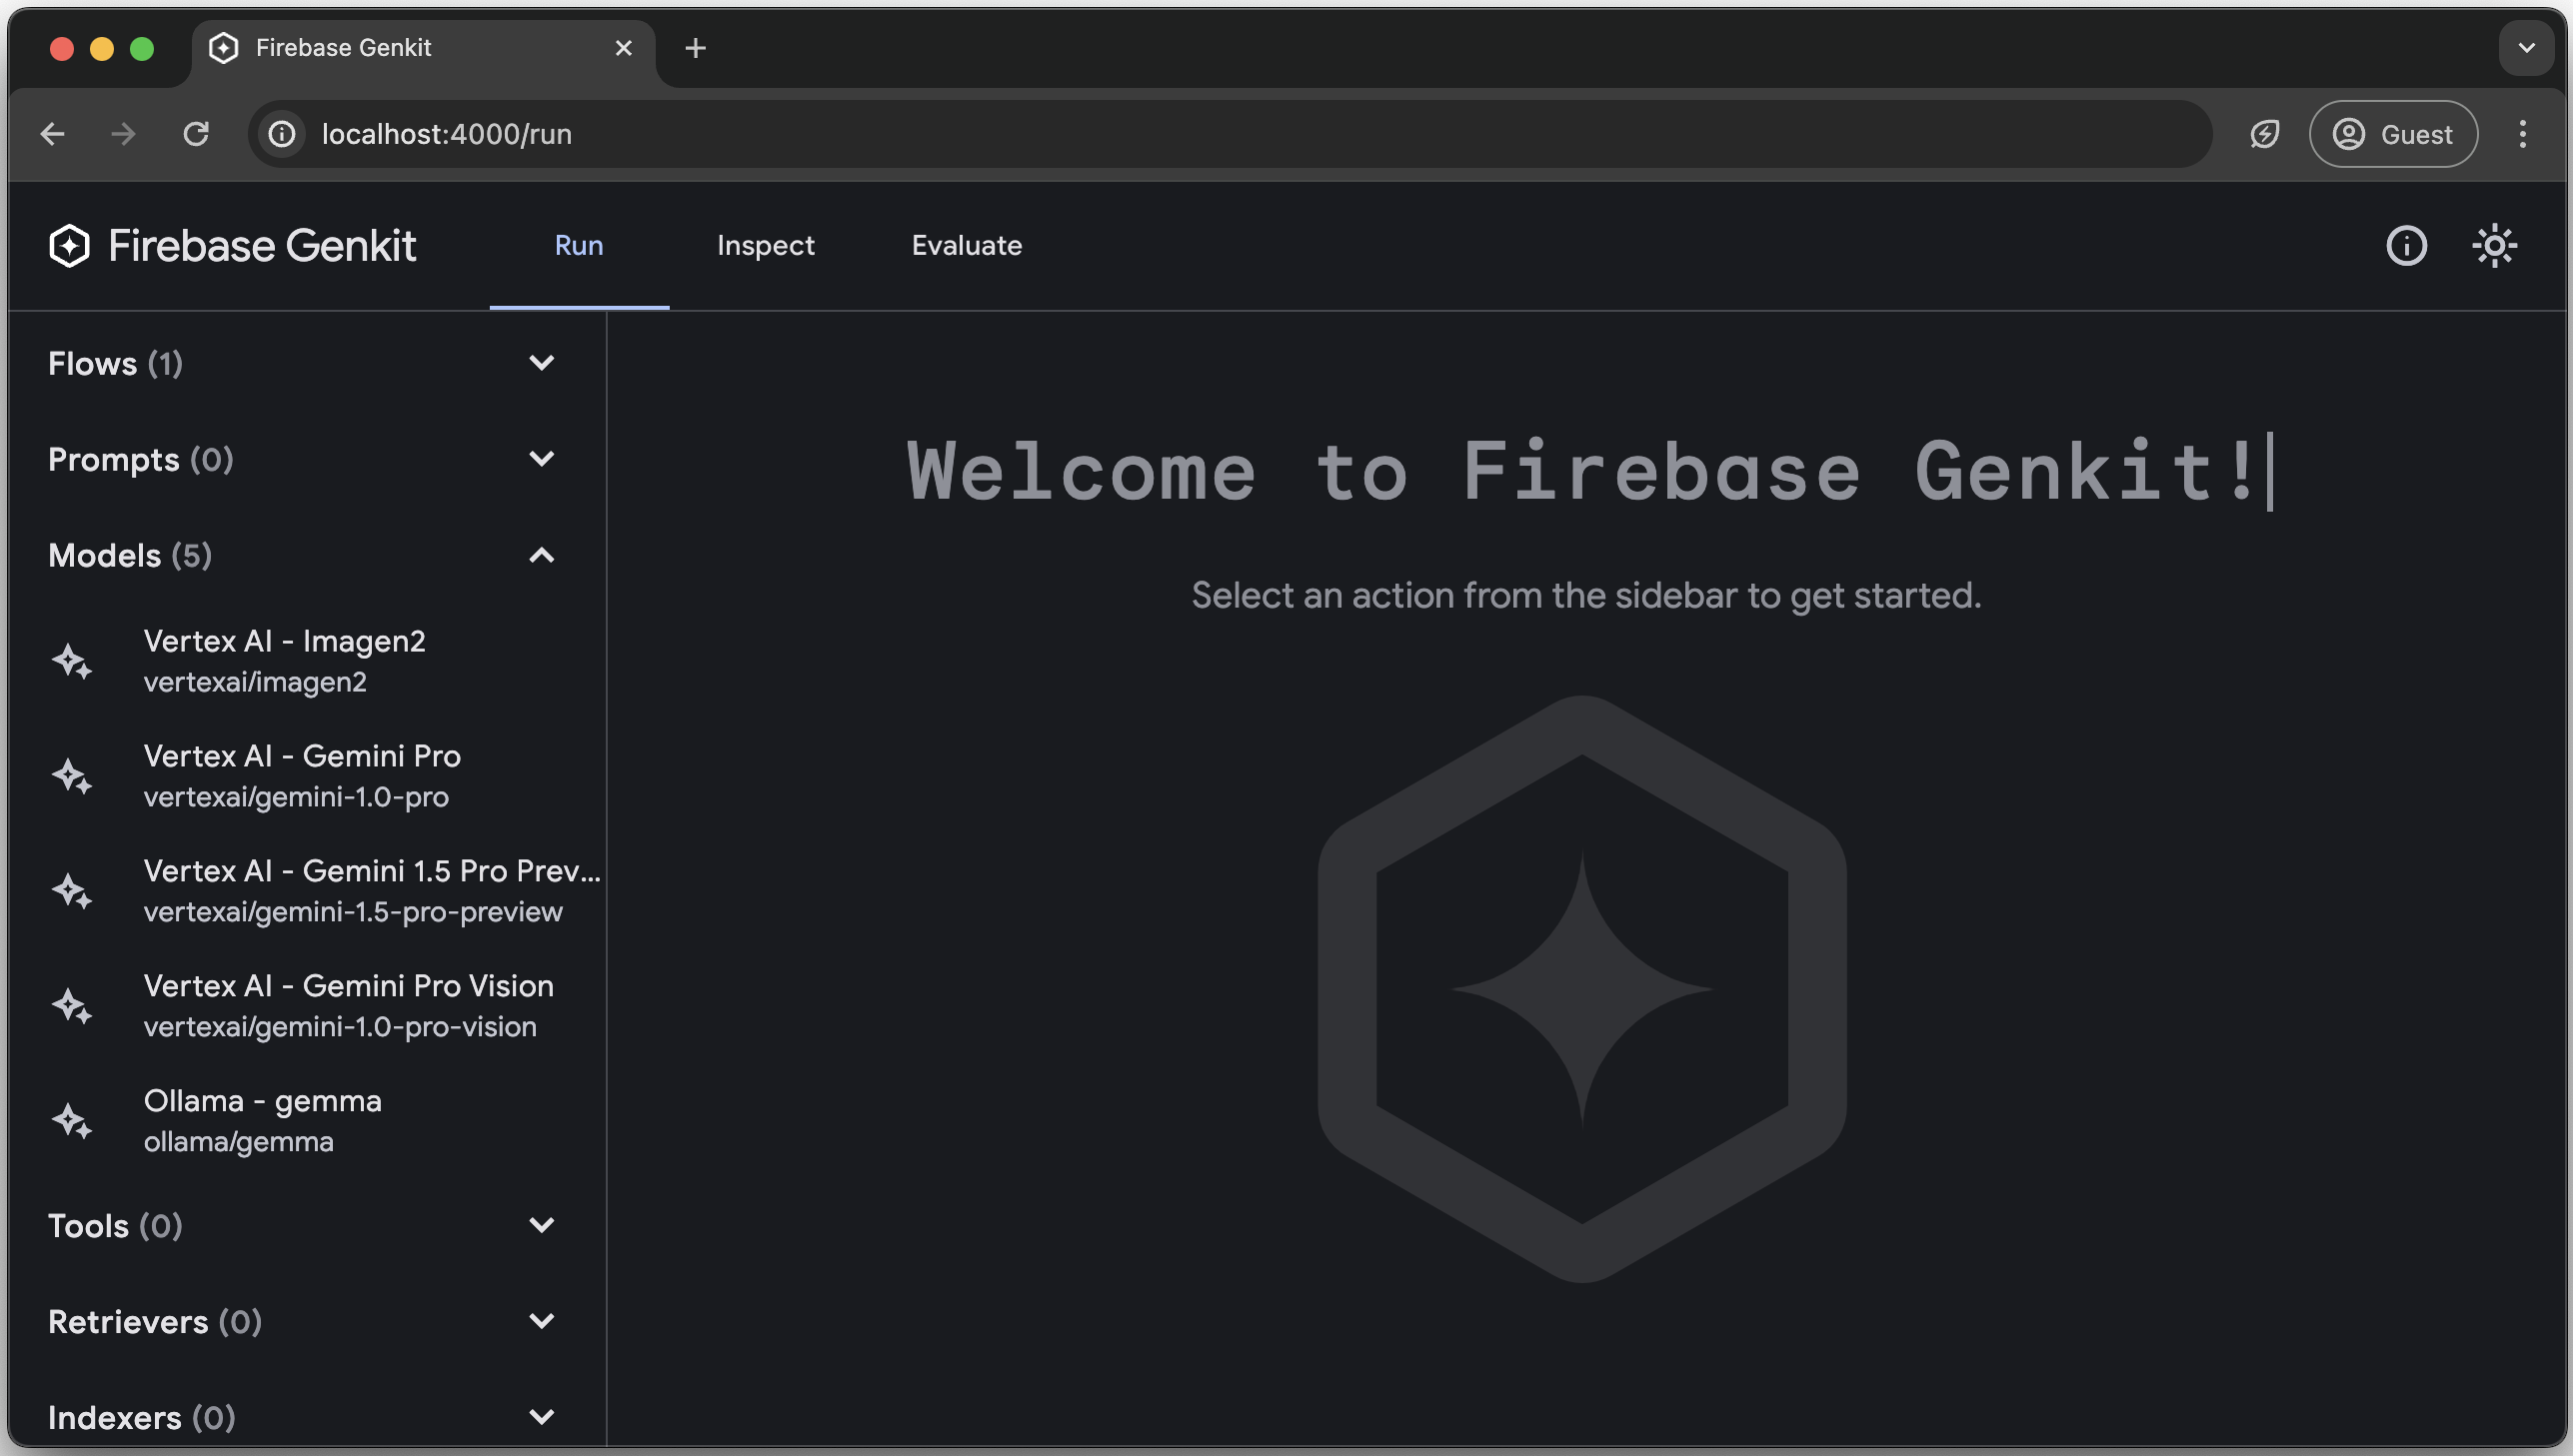The width and height of the screenshot is (2573, 1456).
Task: Switch to the Inspect tab
Action: click(765, 246)
